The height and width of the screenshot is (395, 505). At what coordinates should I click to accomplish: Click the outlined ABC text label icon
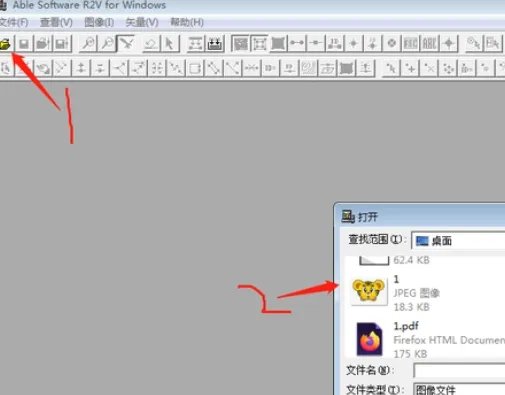click(429, 44)
